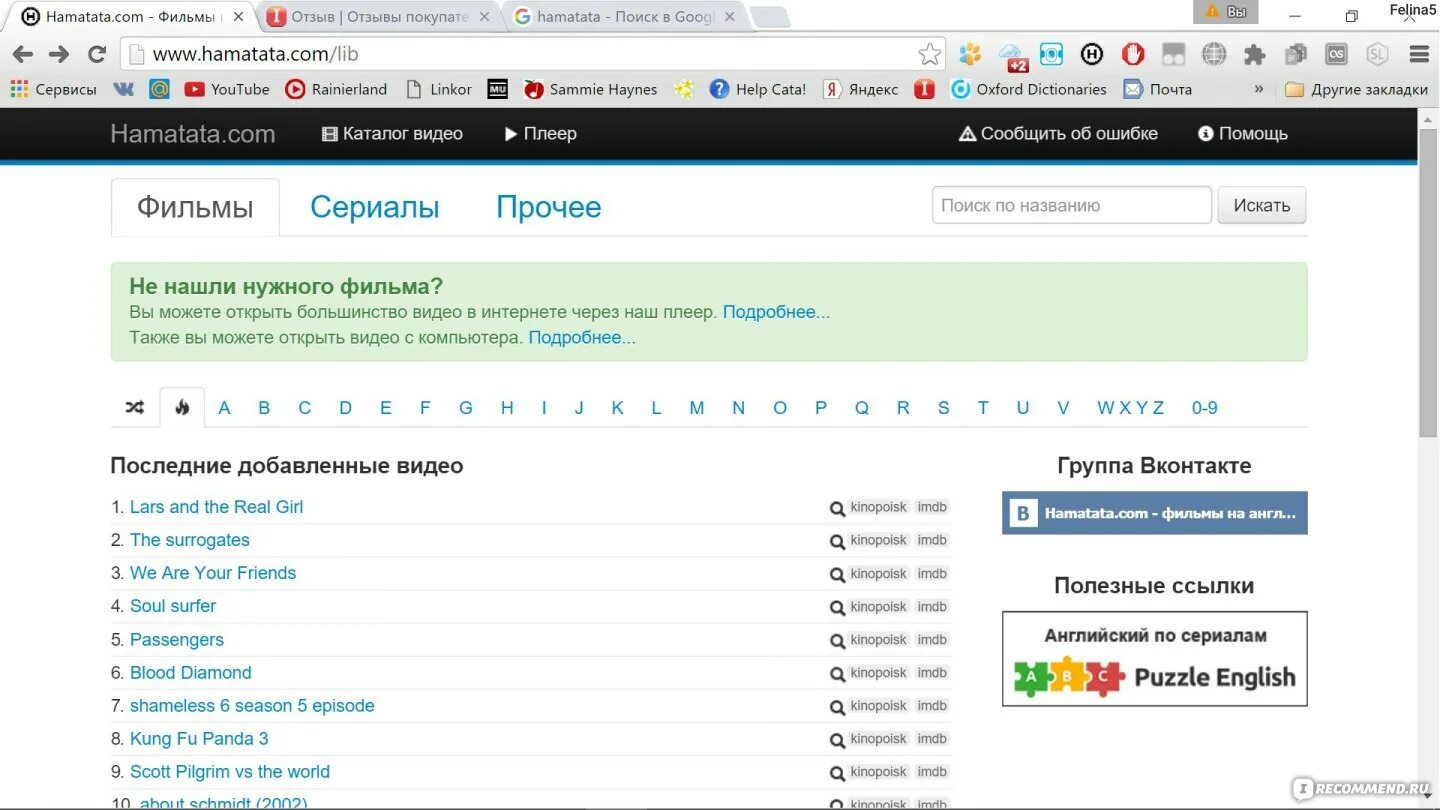This screenshot has width=1440, height=810.
Task: Open the Помощь page
Action: pos(1243,133)
